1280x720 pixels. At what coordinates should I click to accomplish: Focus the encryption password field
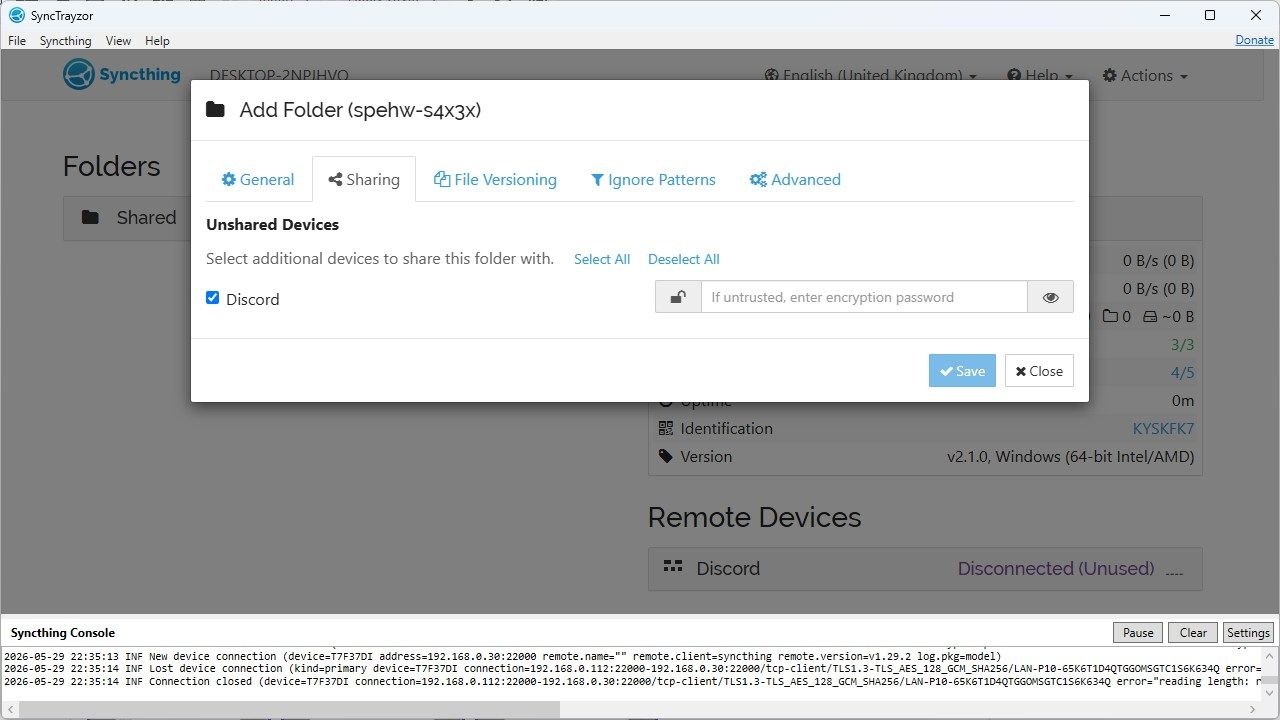[864, 297]
